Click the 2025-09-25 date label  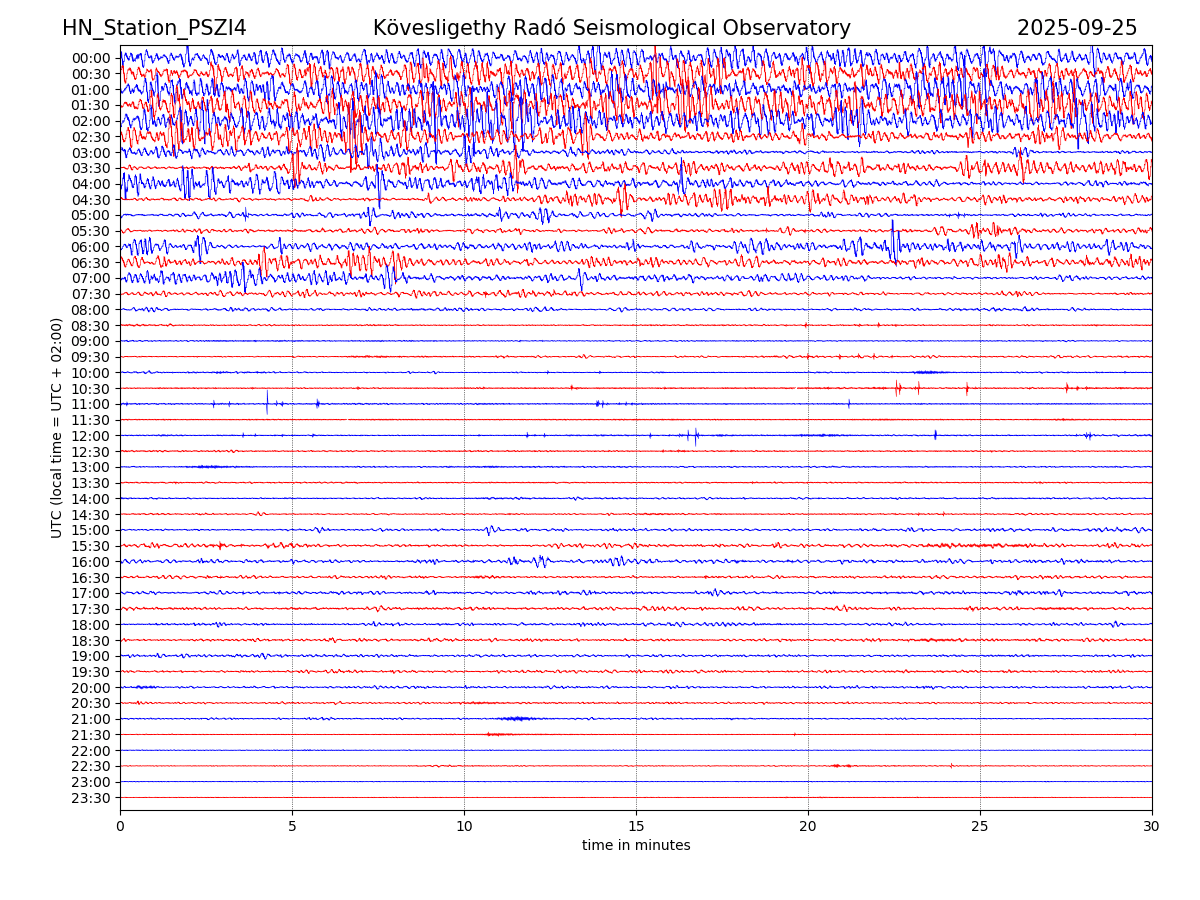click(1077, 28)
